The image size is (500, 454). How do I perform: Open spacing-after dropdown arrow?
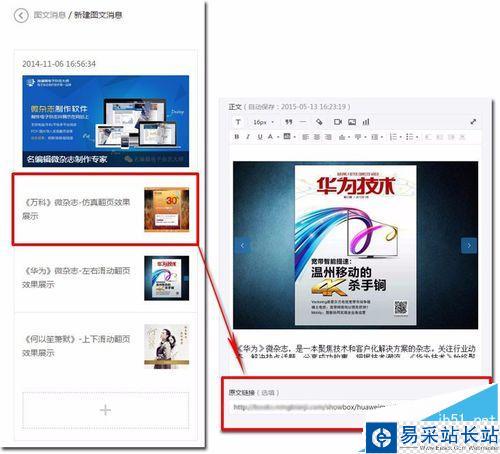click(x=365, y=137)
